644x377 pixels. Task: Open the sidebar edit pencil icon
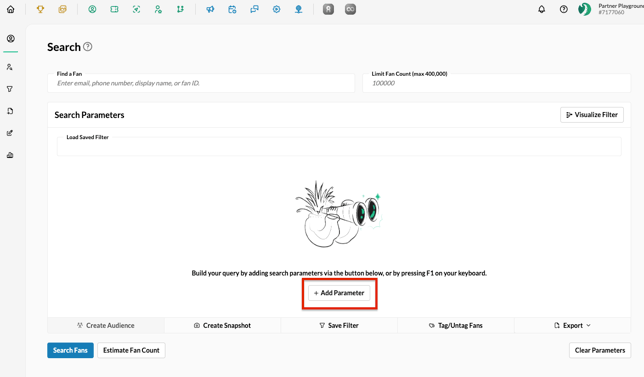(10, 133)
